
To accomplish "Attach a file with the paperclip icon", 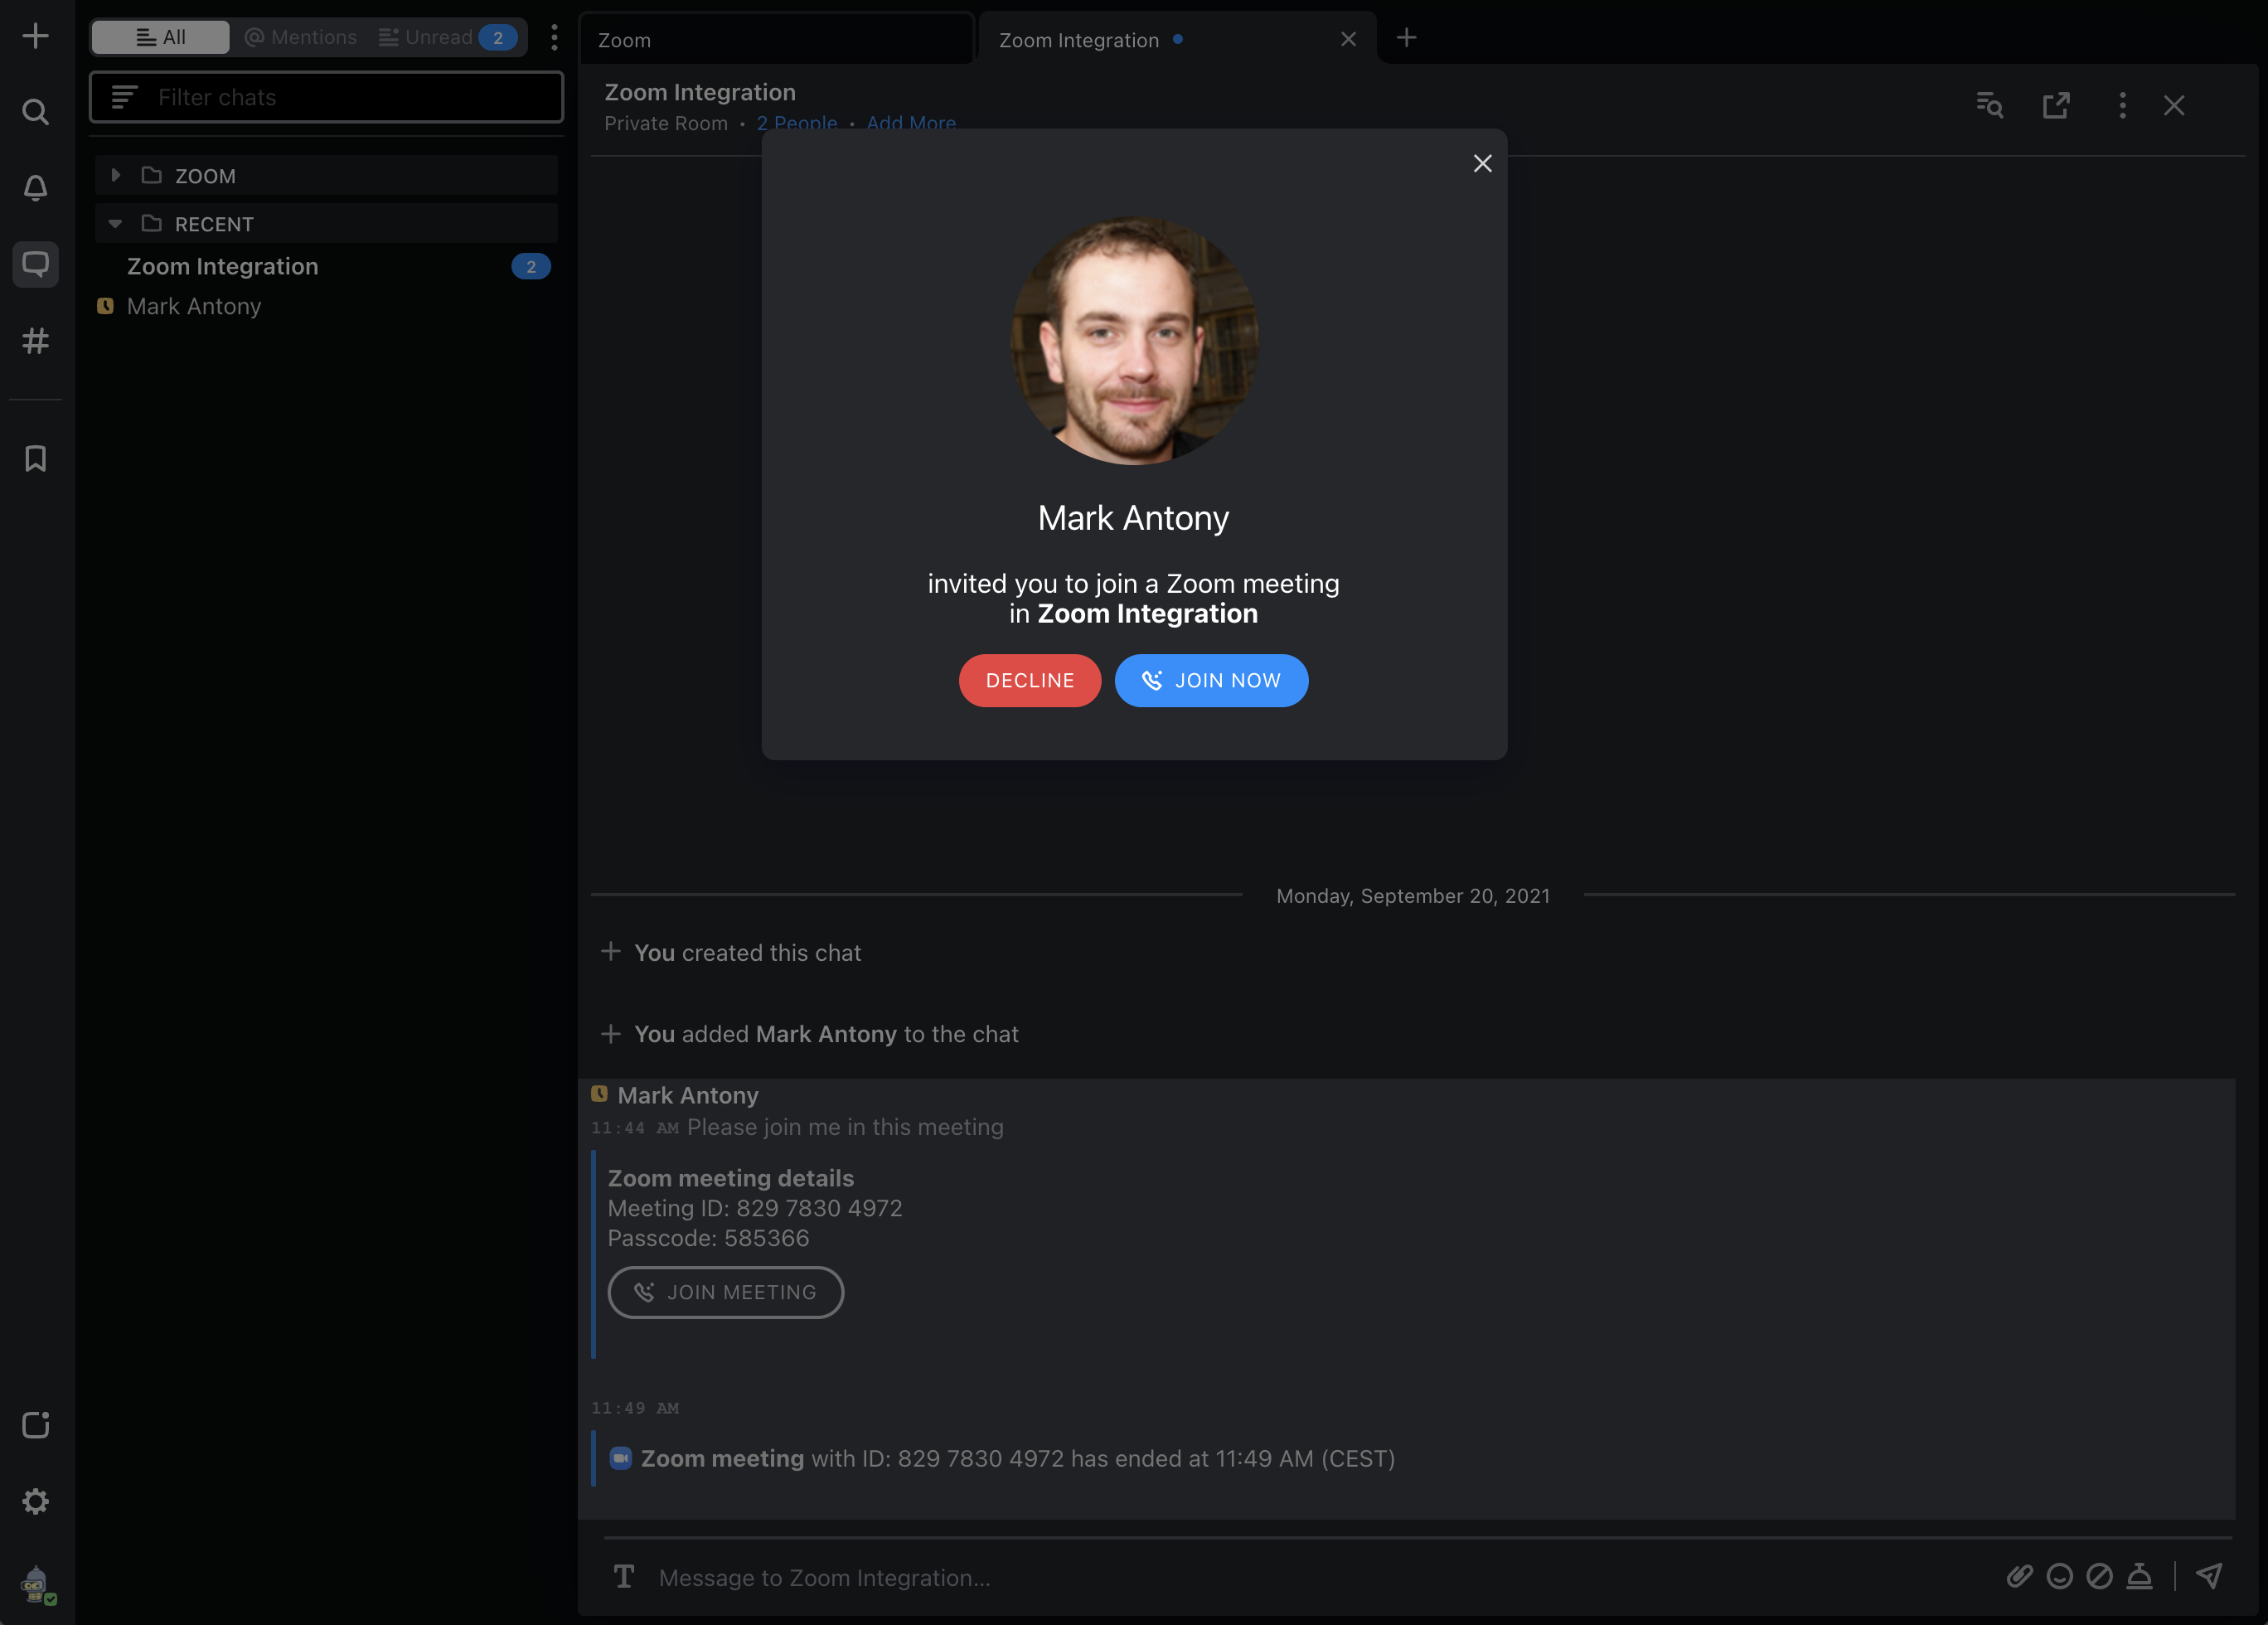I will [2019, 1577].
